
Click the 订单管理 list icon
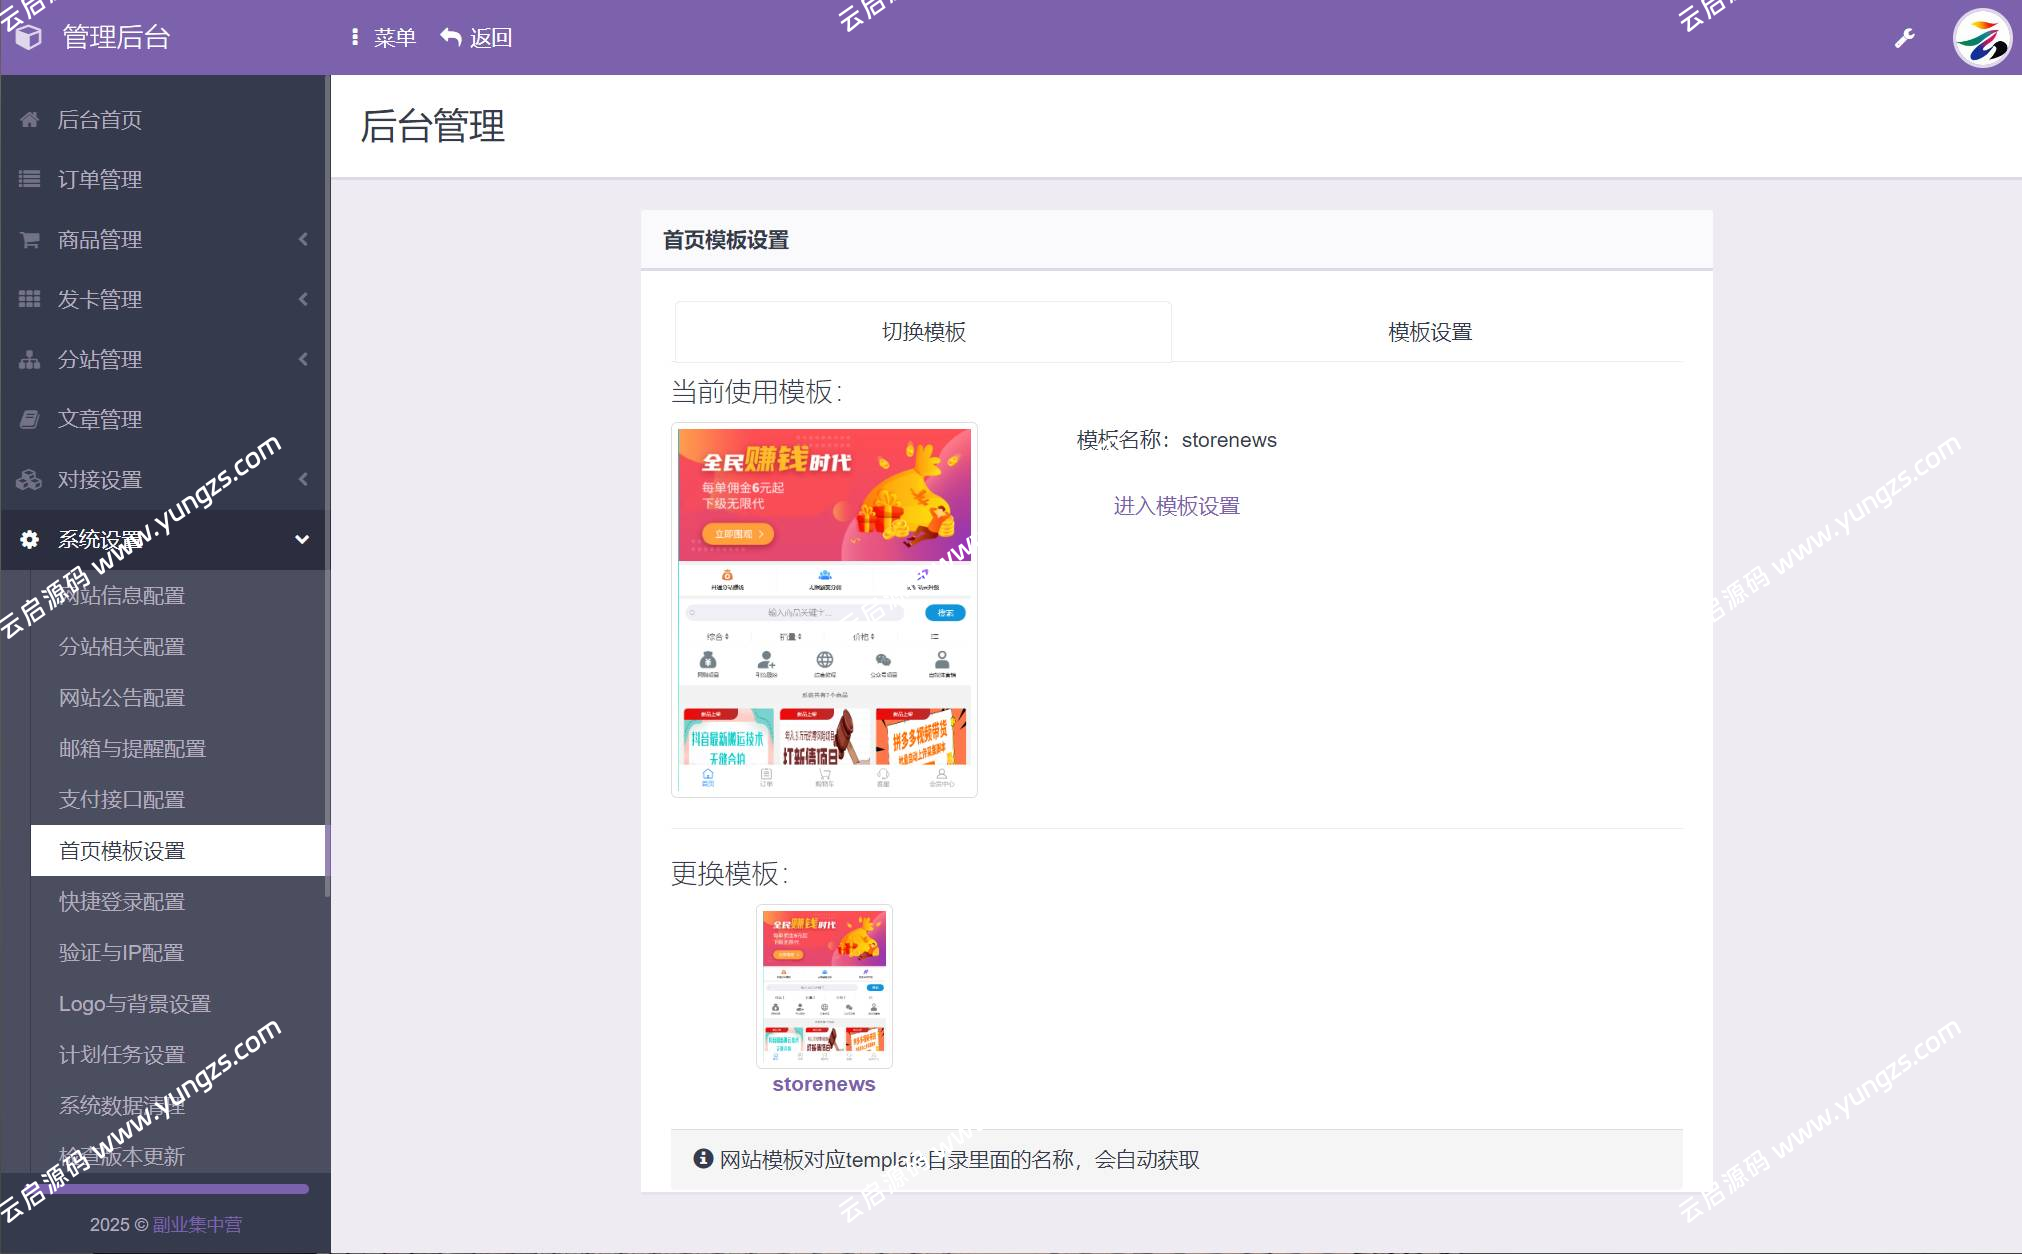click(x=29, y=179)
